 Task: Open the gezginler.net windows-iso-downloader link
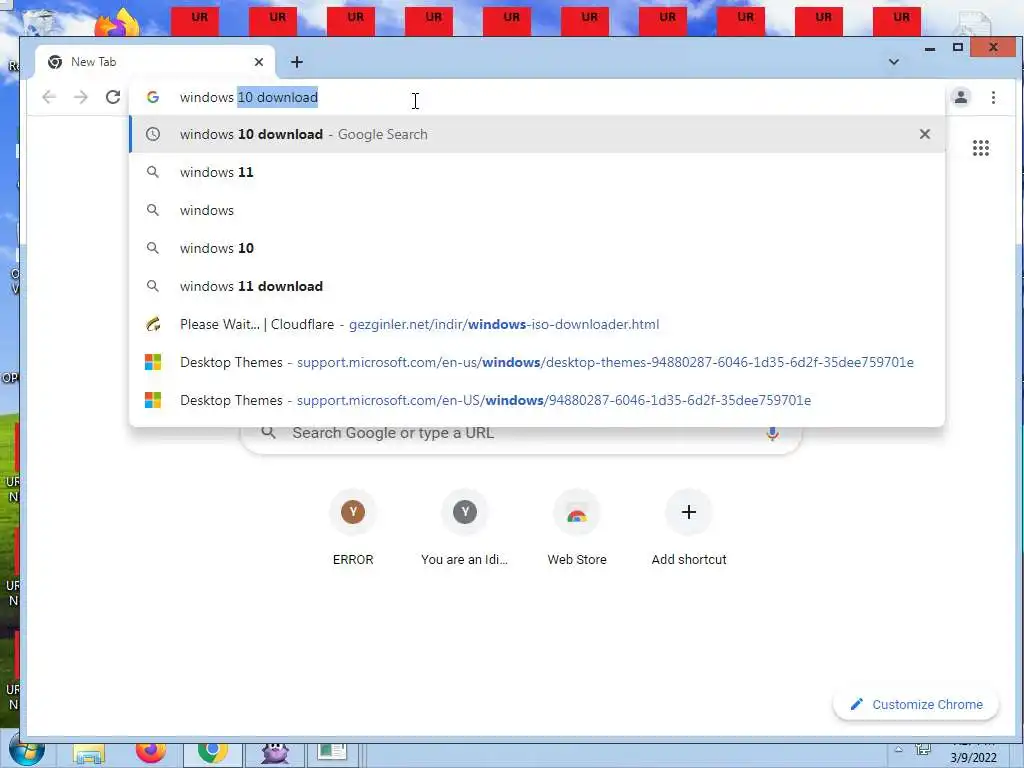[537, 325]
